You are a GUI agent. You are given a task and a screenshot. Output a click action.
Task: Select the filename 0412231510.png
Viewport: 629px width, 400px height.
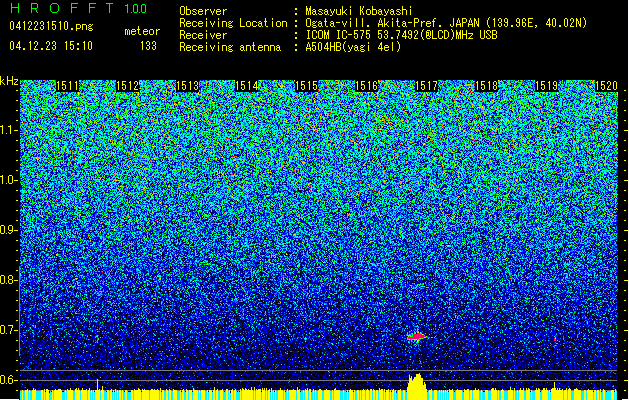pyautogui.click(x=51, y=26)
